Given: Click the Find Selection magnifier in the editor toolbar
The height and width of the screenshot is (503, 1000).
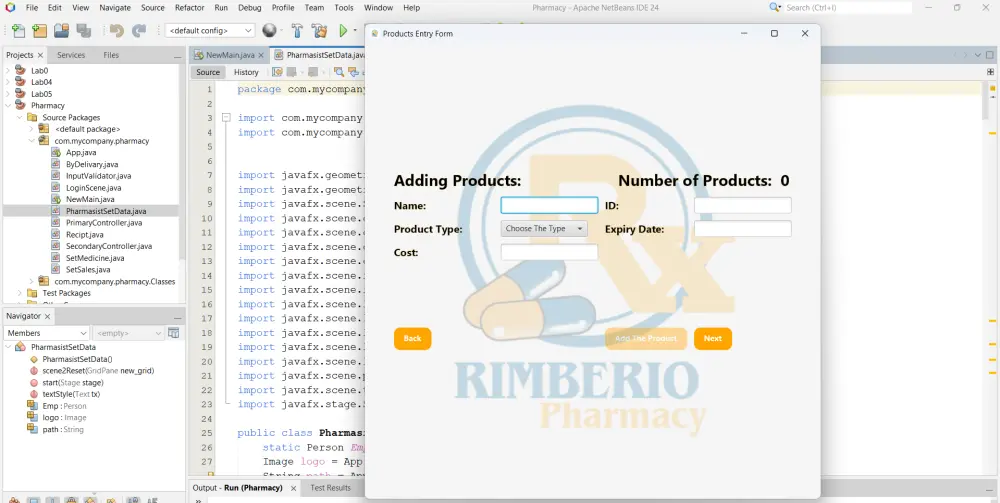Looking at the screenshot, I should pos(339,72).
